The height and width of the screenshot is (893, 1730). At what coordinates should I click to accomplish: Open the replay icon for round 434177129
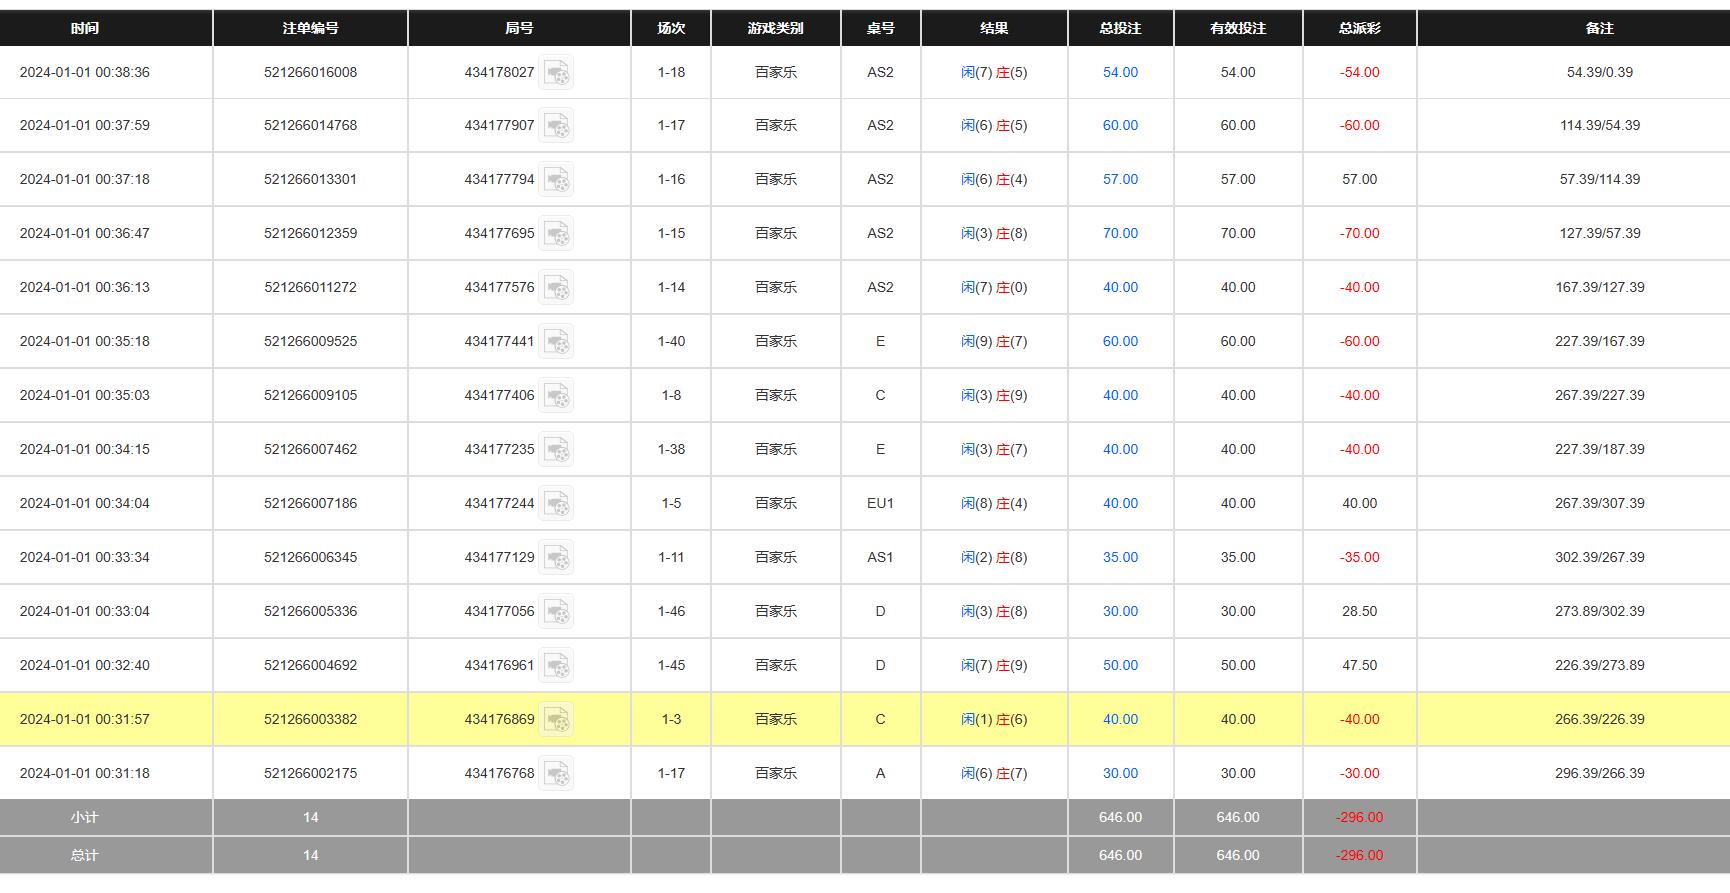click(x=556, y=557)
